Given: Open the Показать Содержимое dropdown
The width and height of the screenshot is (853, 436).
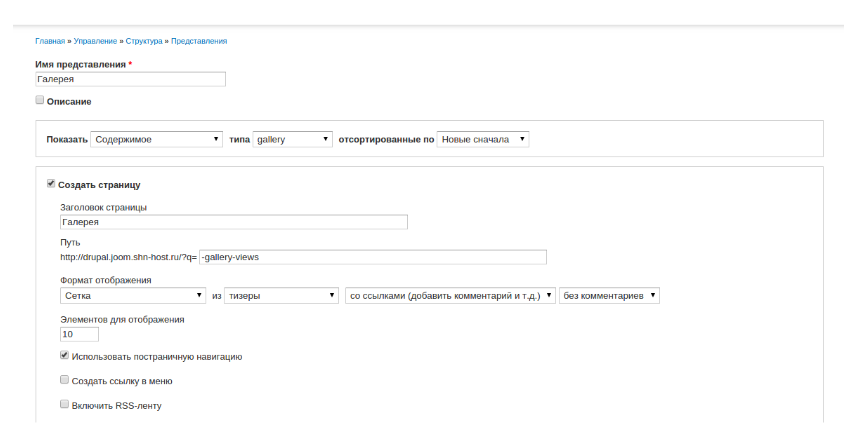Looking at the screenshot, I should pyautogui.click(x=156, y=139).
